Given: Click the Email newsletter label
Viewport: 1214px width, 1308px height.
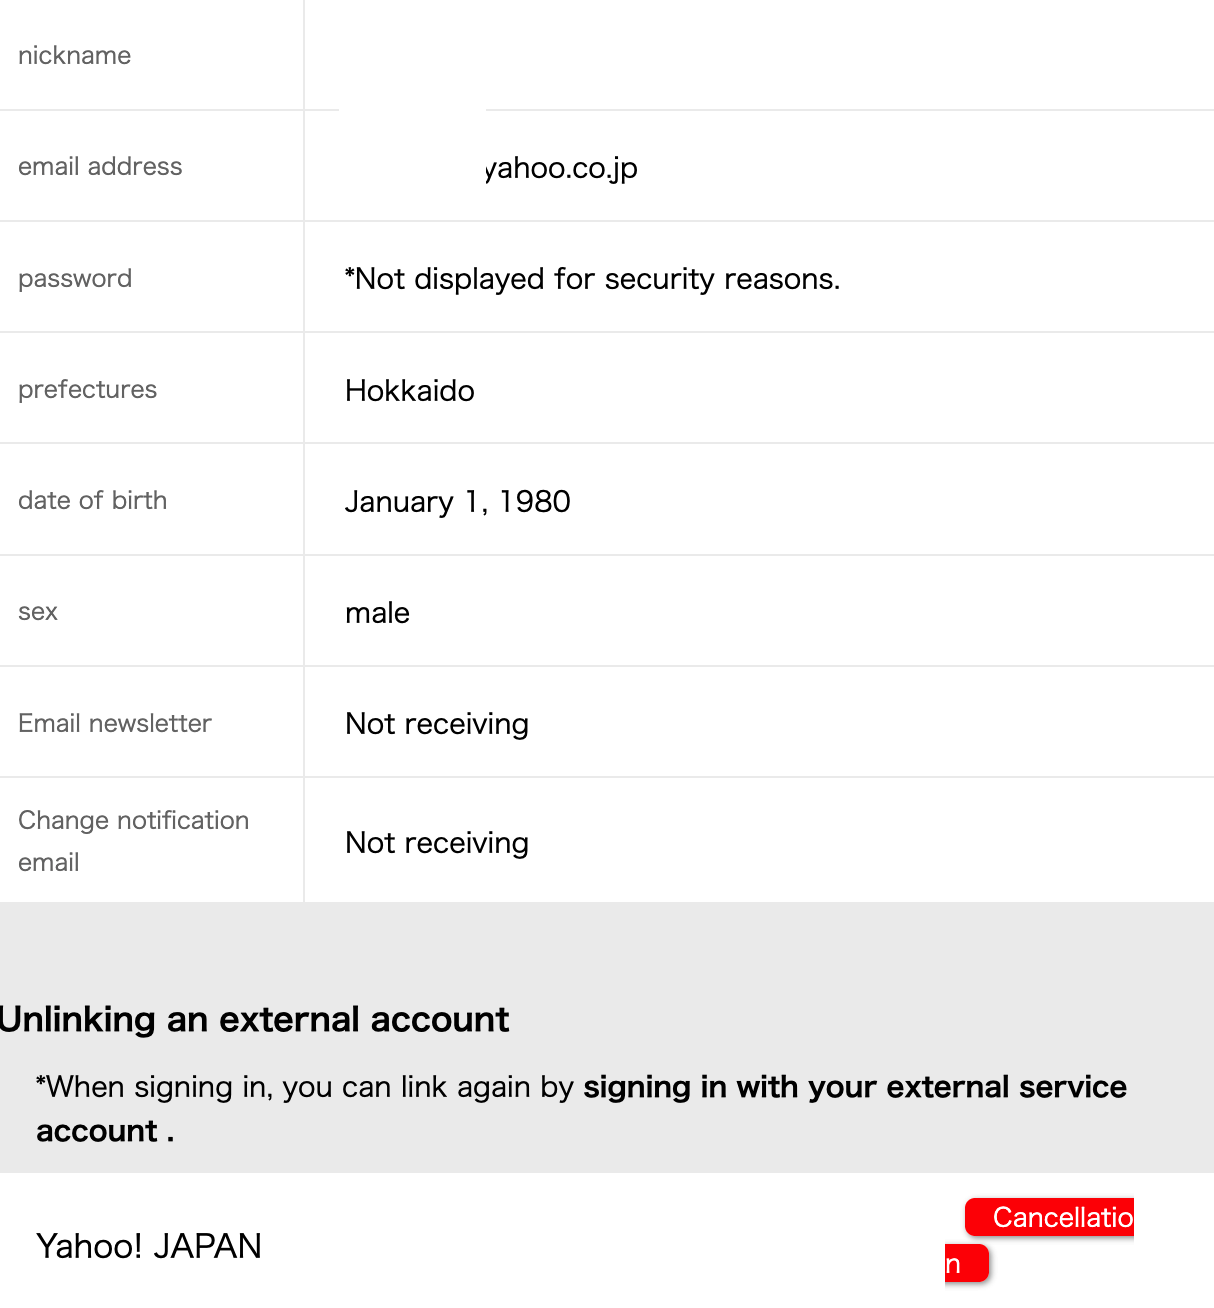Looking at the screenshot, I should click(x=115, y=723).
